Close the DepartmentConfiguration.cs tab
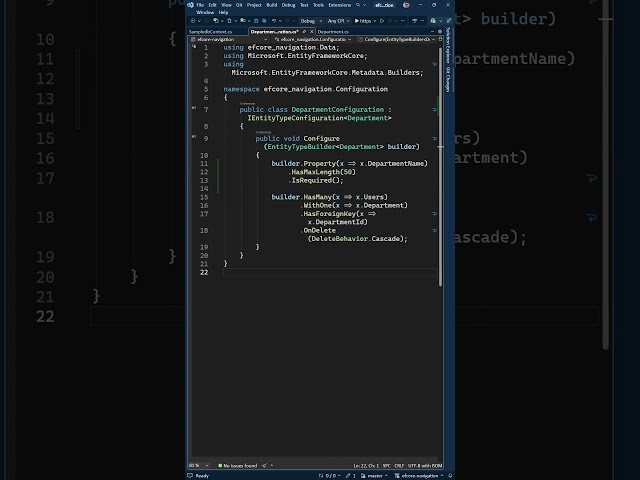Screen dimensions: 640x480 click(x=312, y=31)
